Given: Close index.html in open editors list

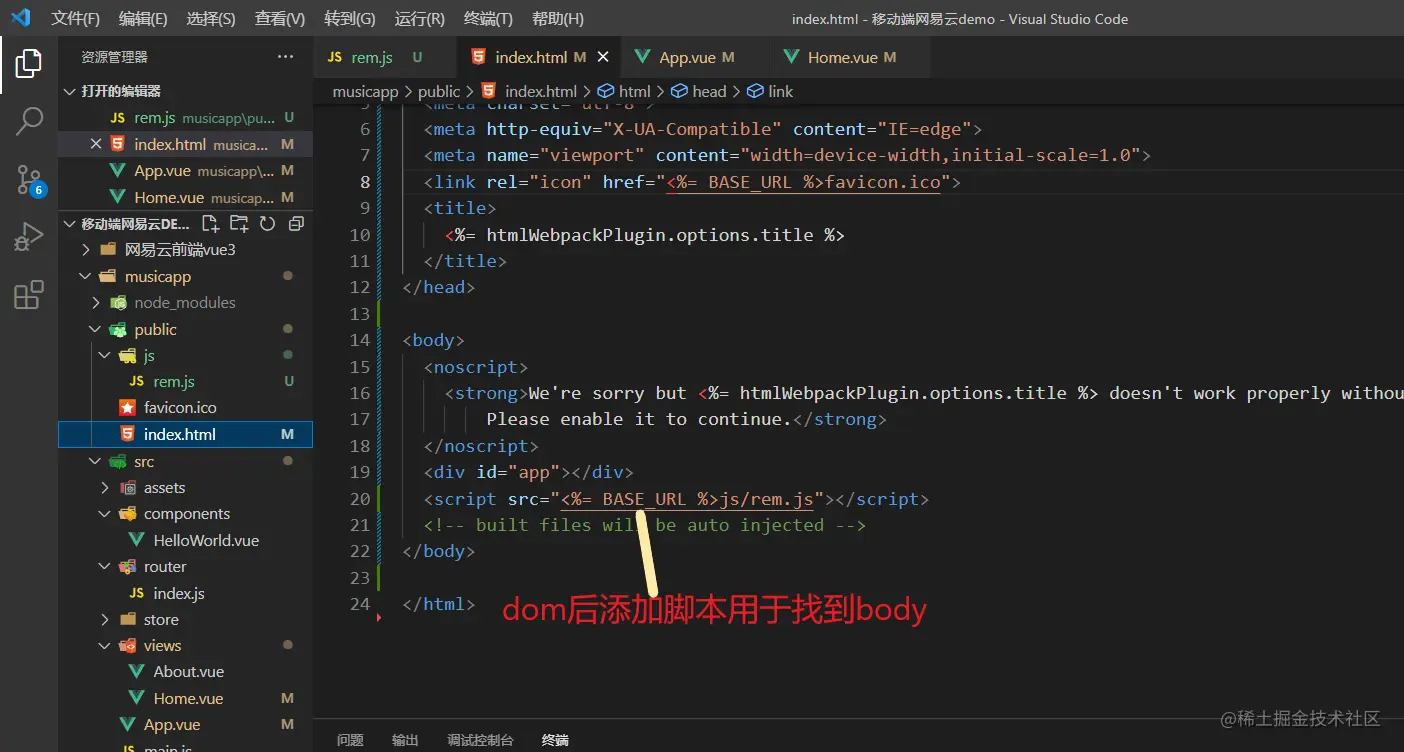Looking at the screenshot, I should point(96,144).
